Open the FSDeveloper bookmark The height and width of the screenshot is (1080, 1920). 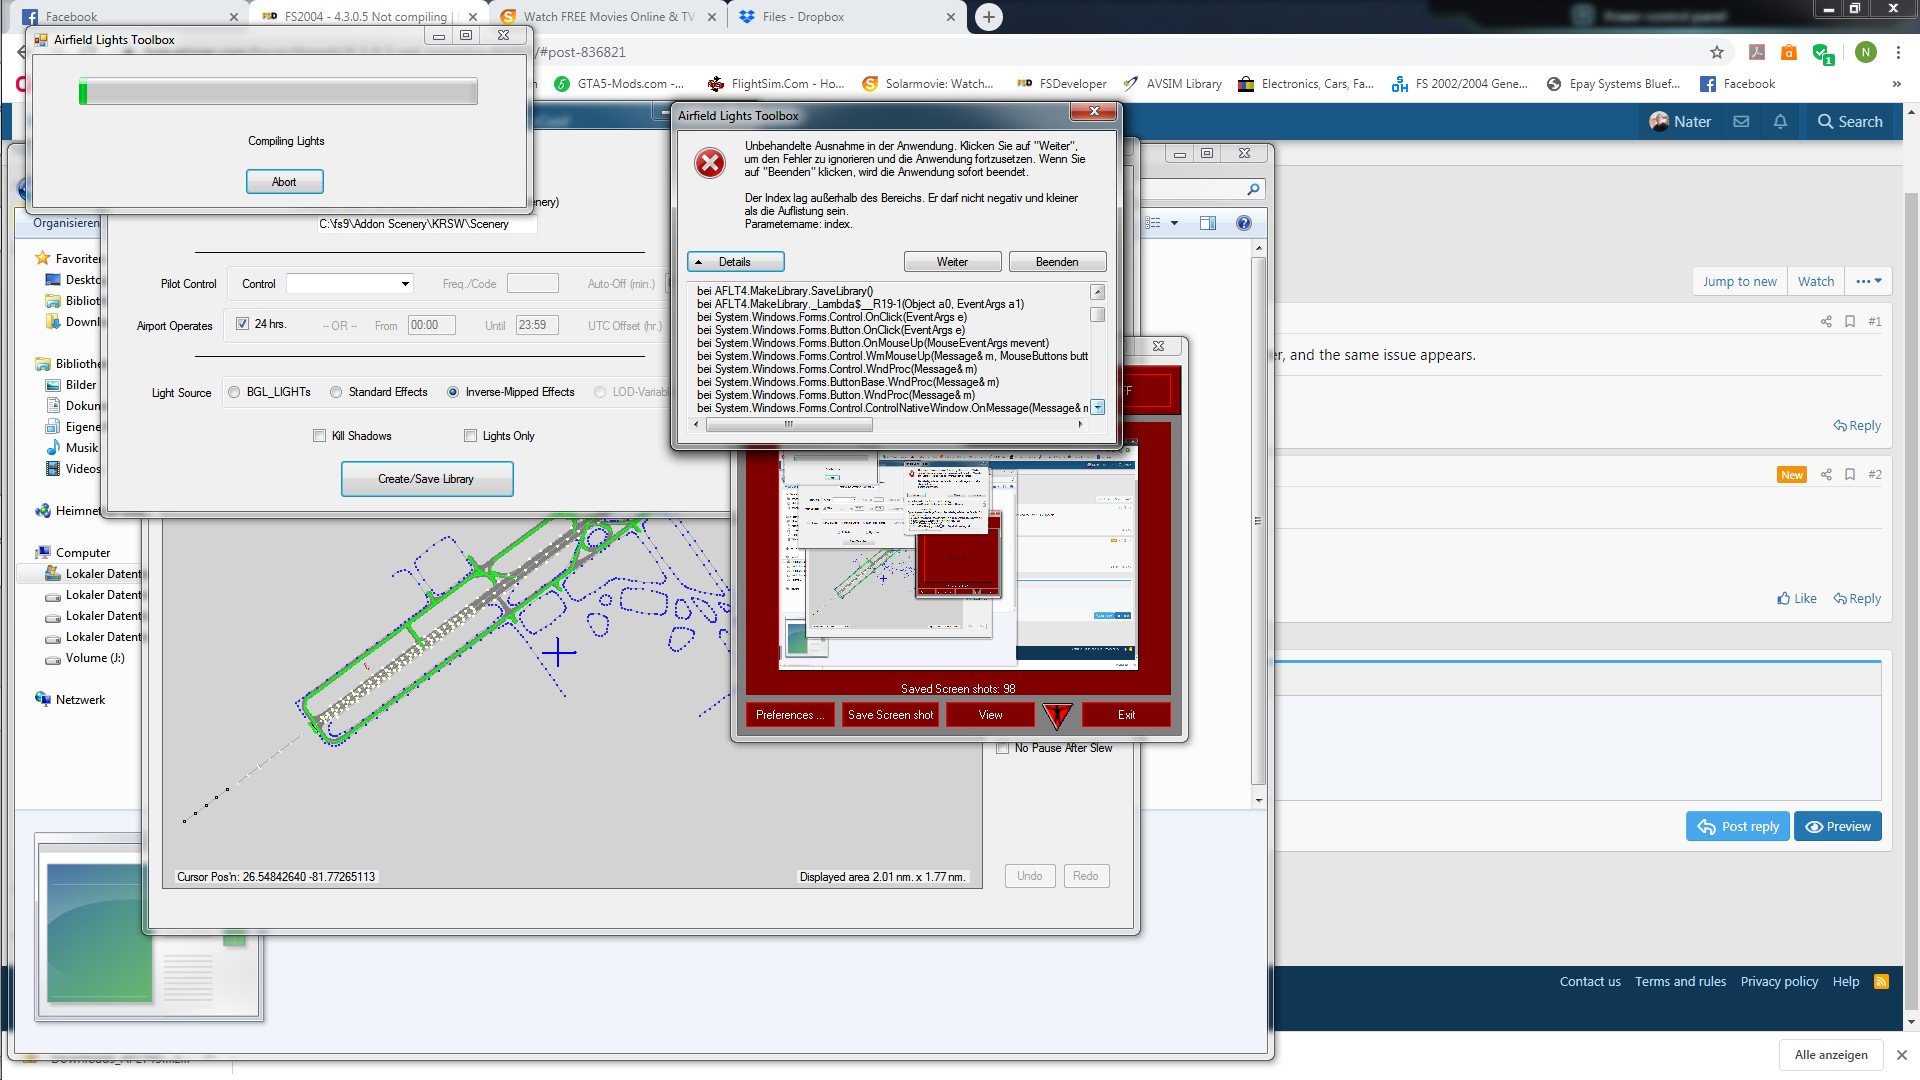tap(1062, 84)
